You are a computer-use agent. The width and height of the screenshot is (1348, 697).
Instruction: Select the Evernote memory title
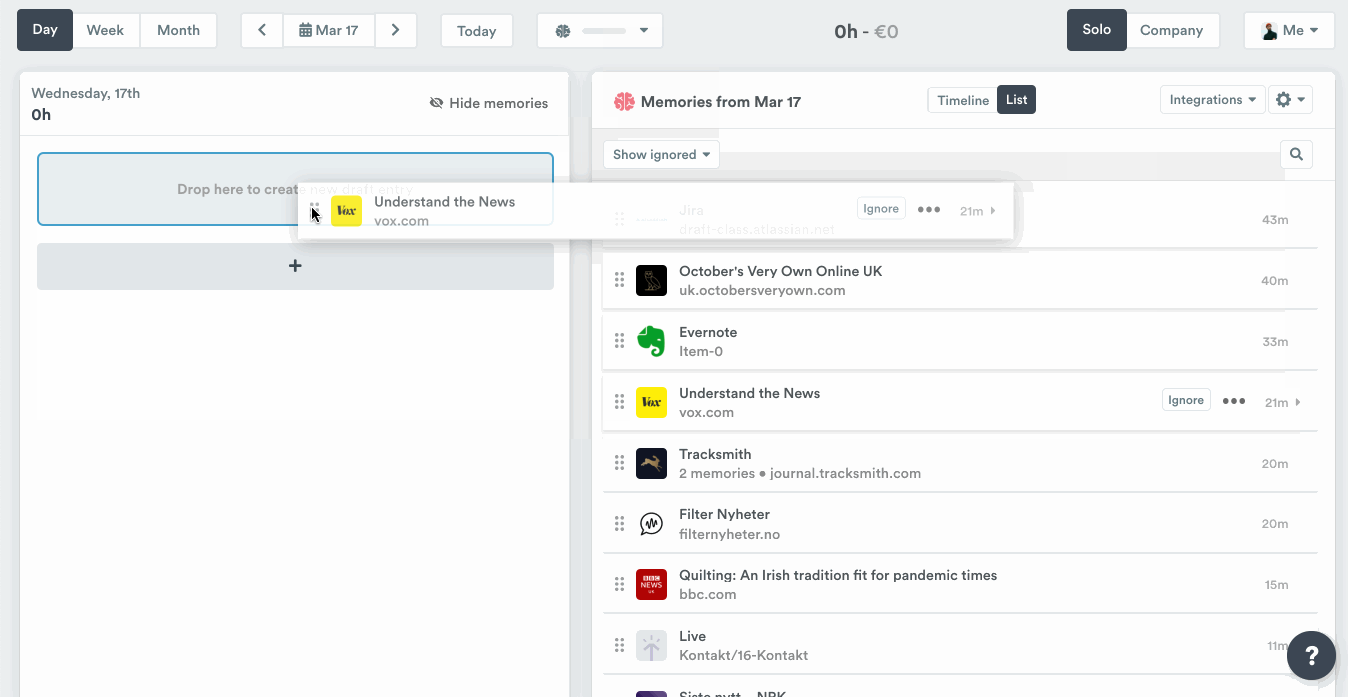(x=708, y=332)
